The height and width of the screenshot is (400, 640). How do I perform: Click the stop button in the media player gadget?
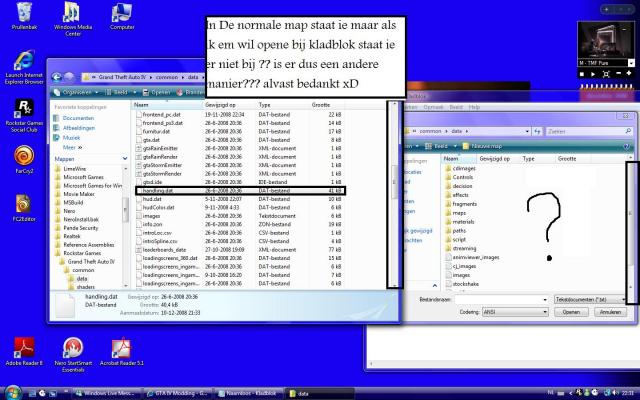(x=582, y=74)
